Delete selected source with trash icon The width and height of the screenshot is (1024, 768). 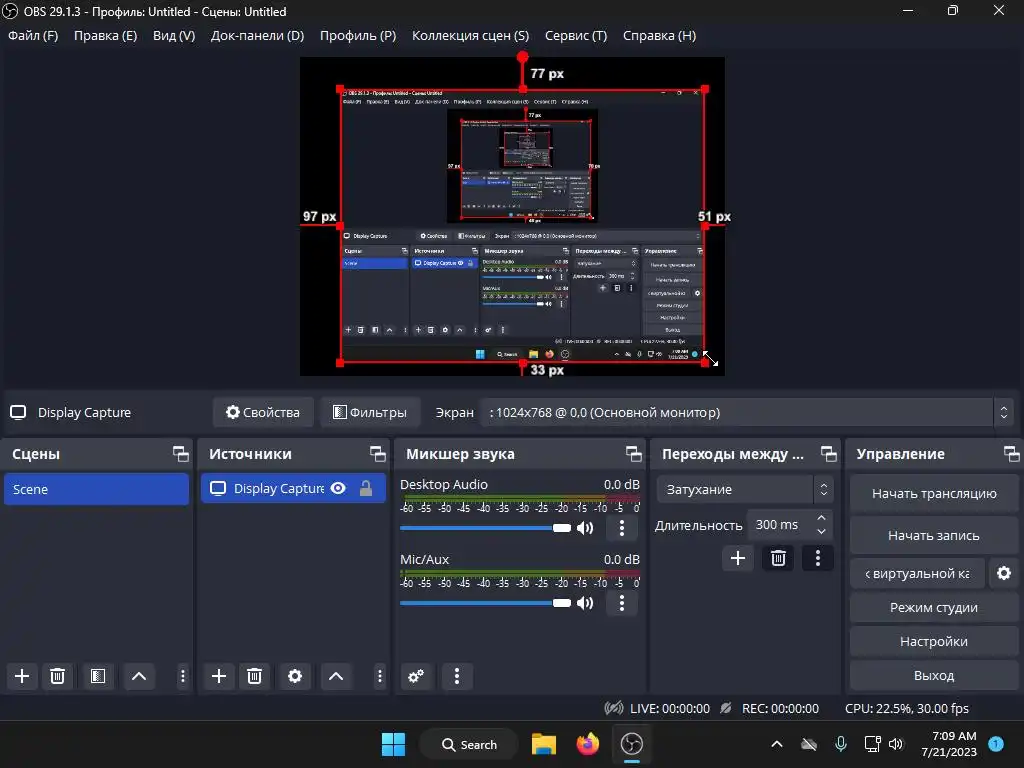(255, 676)
